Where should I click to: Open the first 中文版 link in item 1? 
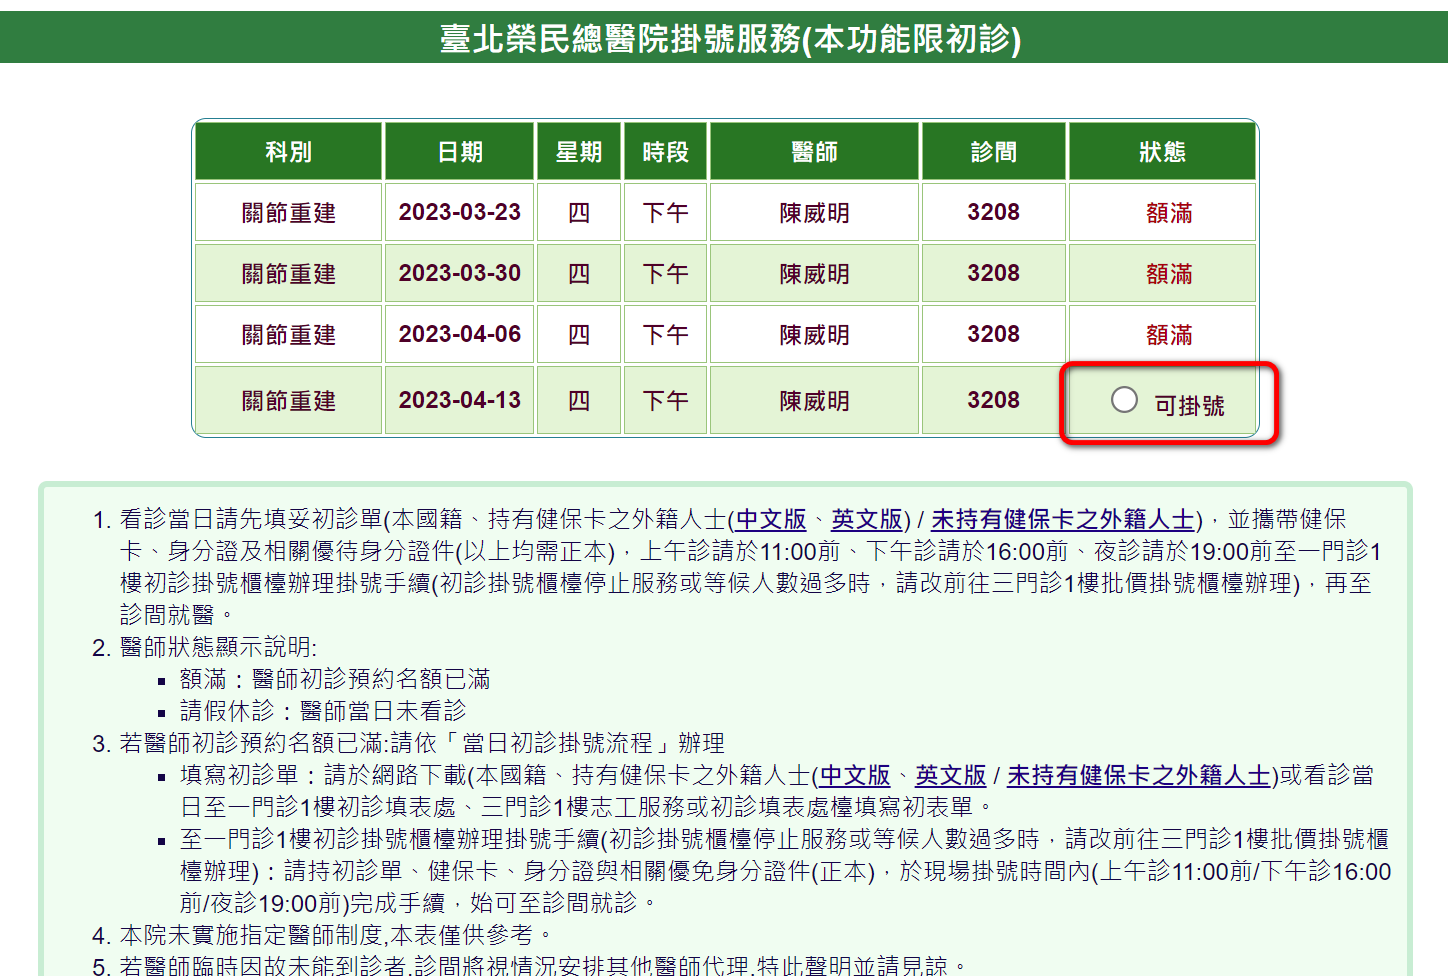click(x=771, y=520)
